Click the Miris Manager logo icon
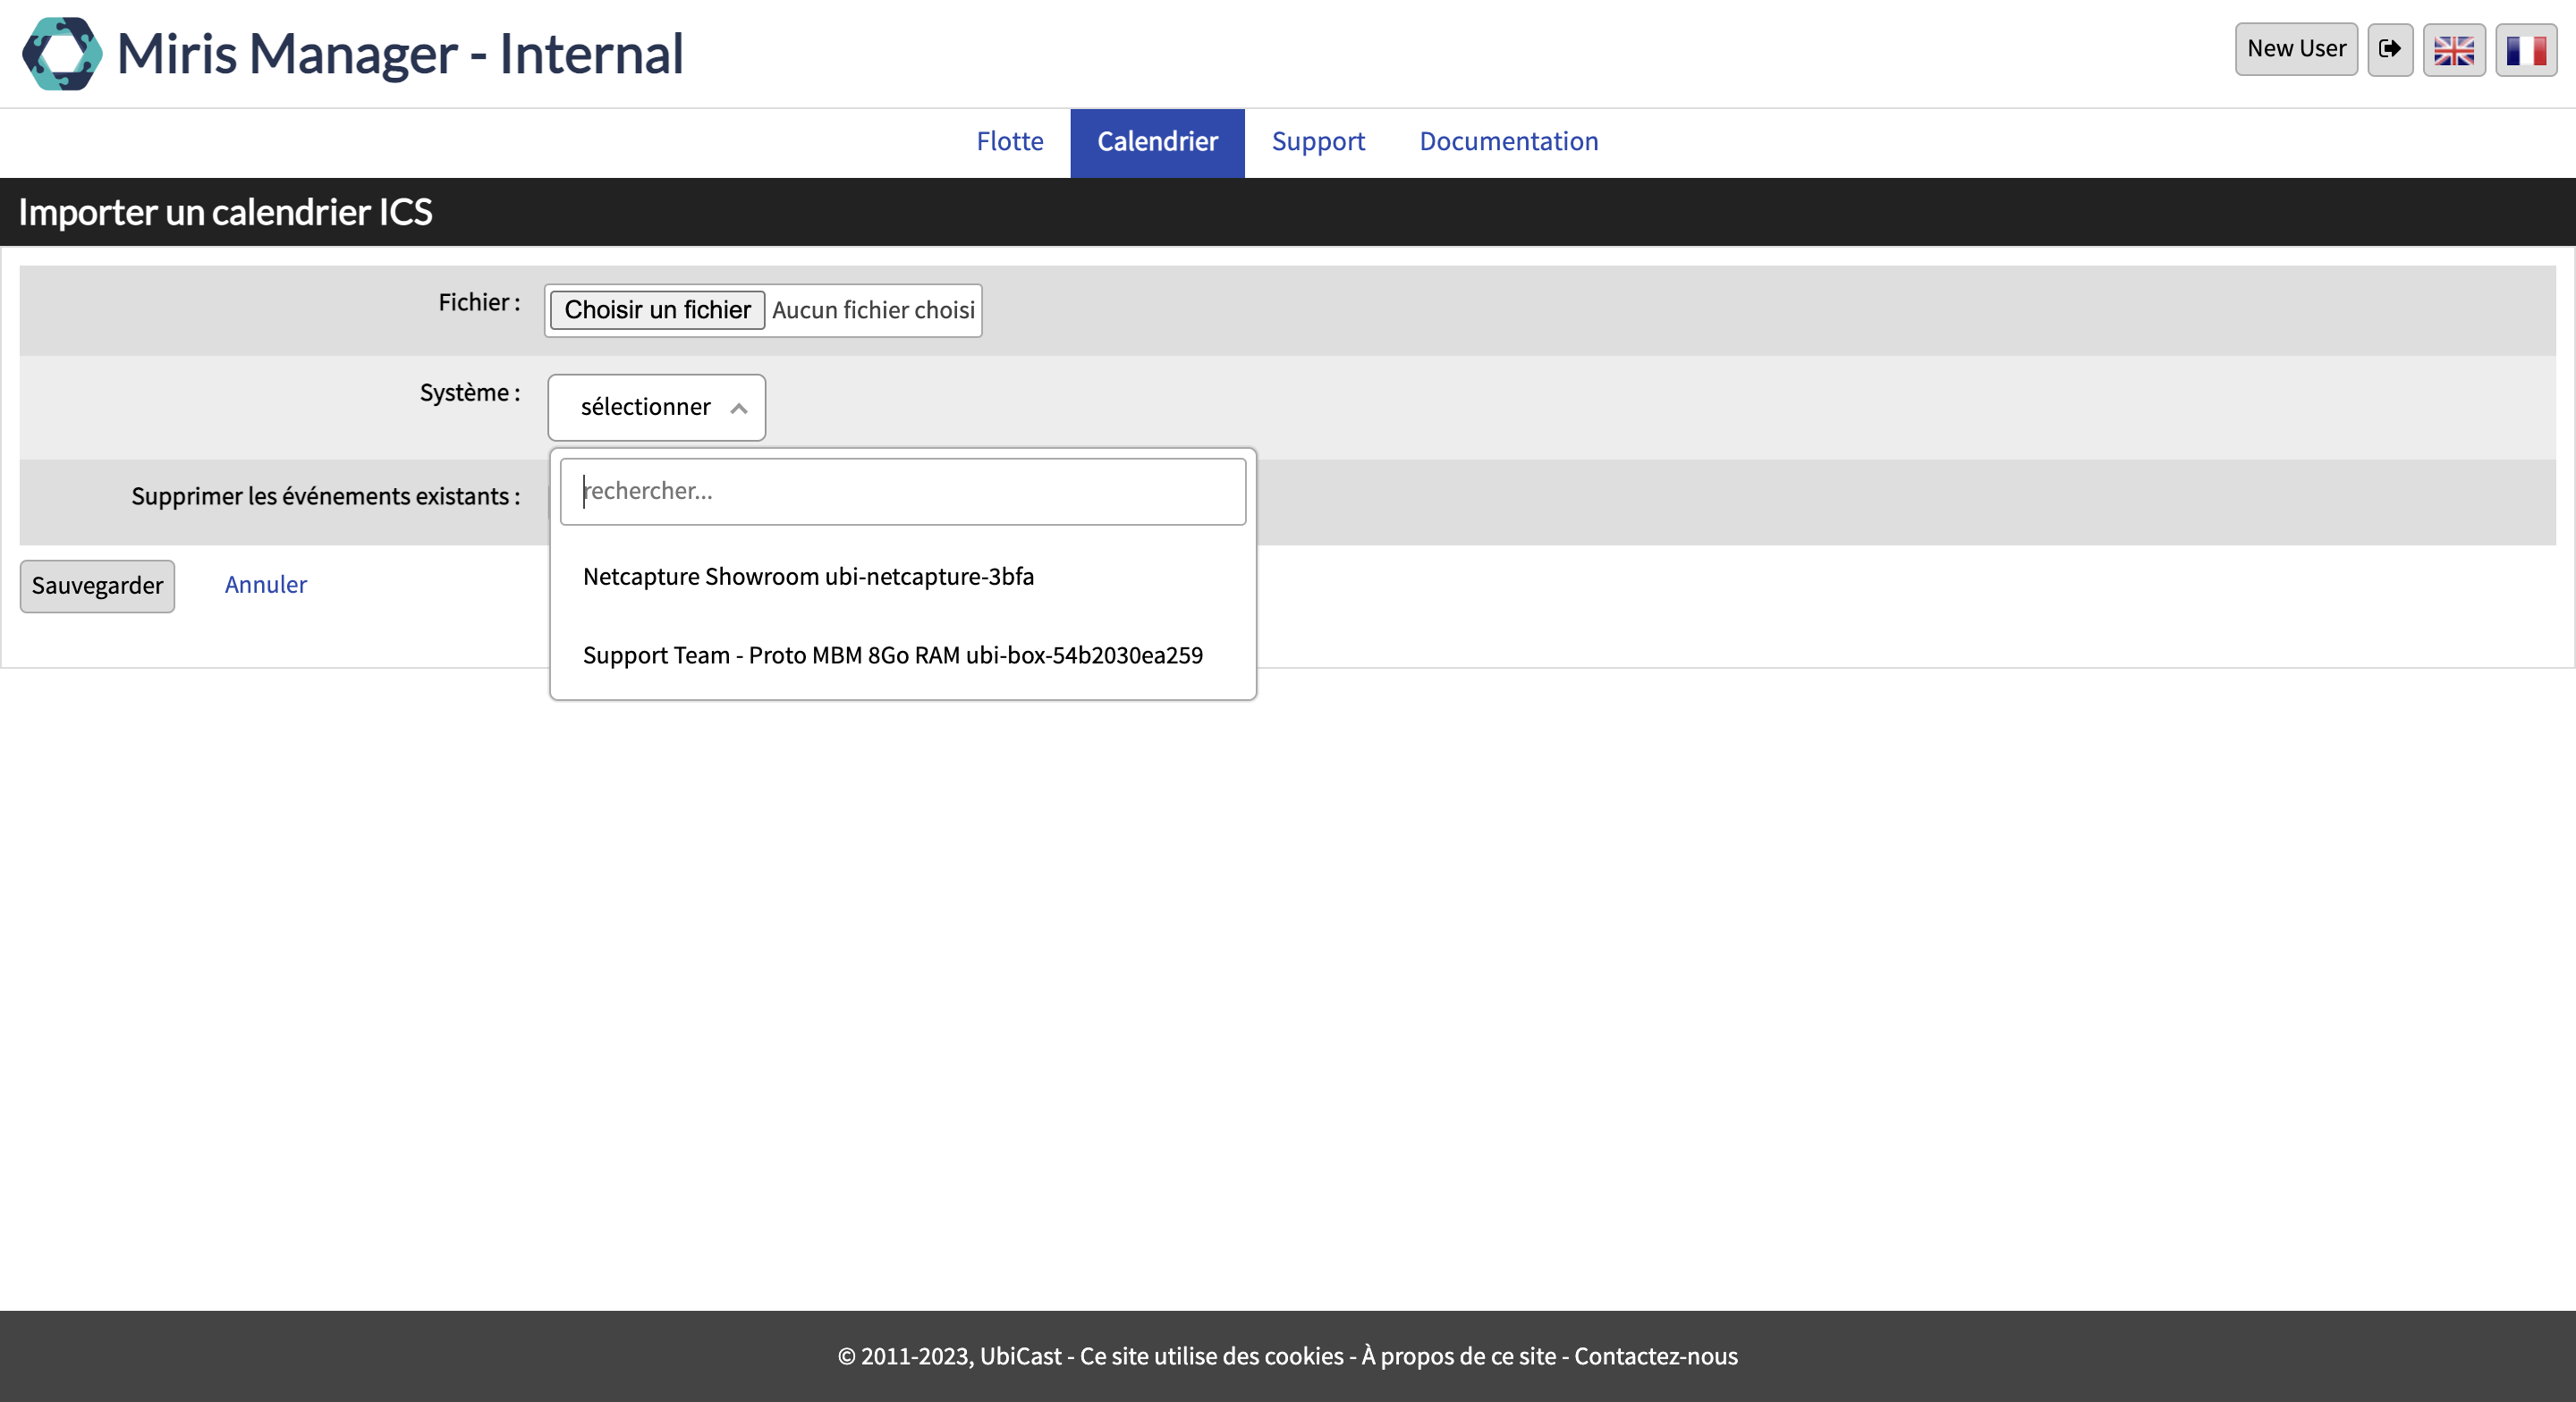The width and height of the screenshot is (2576, 1402). (62, 54)
